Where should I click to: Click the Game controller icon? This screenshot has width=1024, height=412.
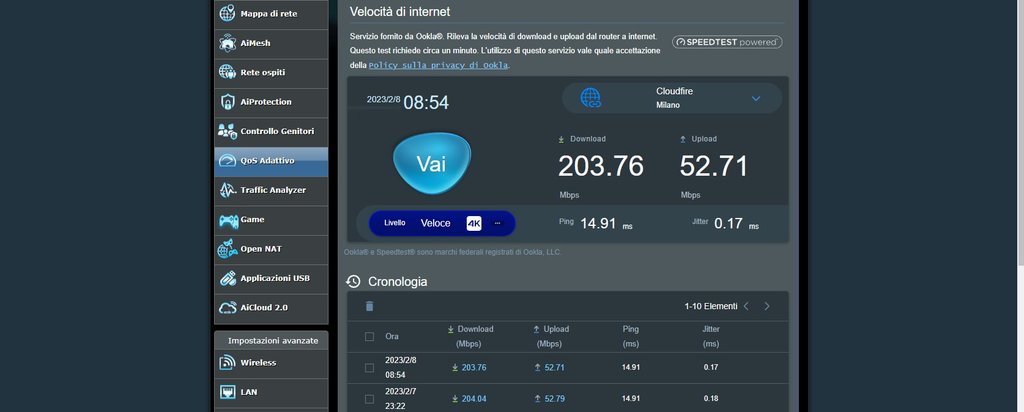click(x=227, y=221)
